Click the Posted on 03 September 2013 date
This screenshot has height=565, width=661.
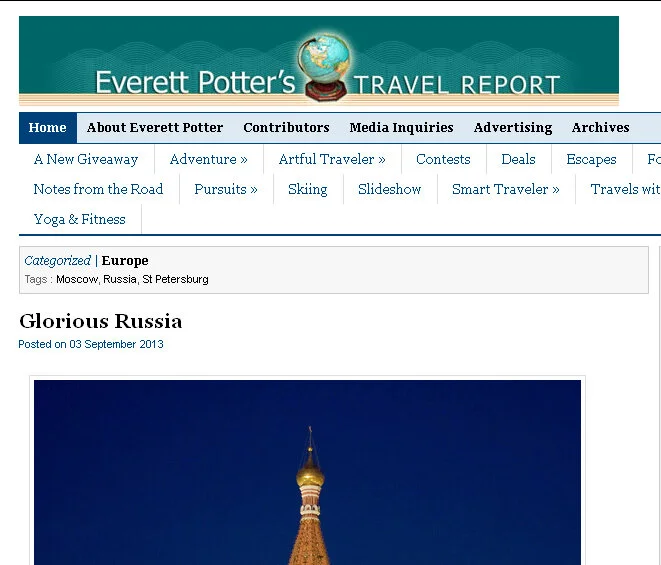(x=91, y=344)
